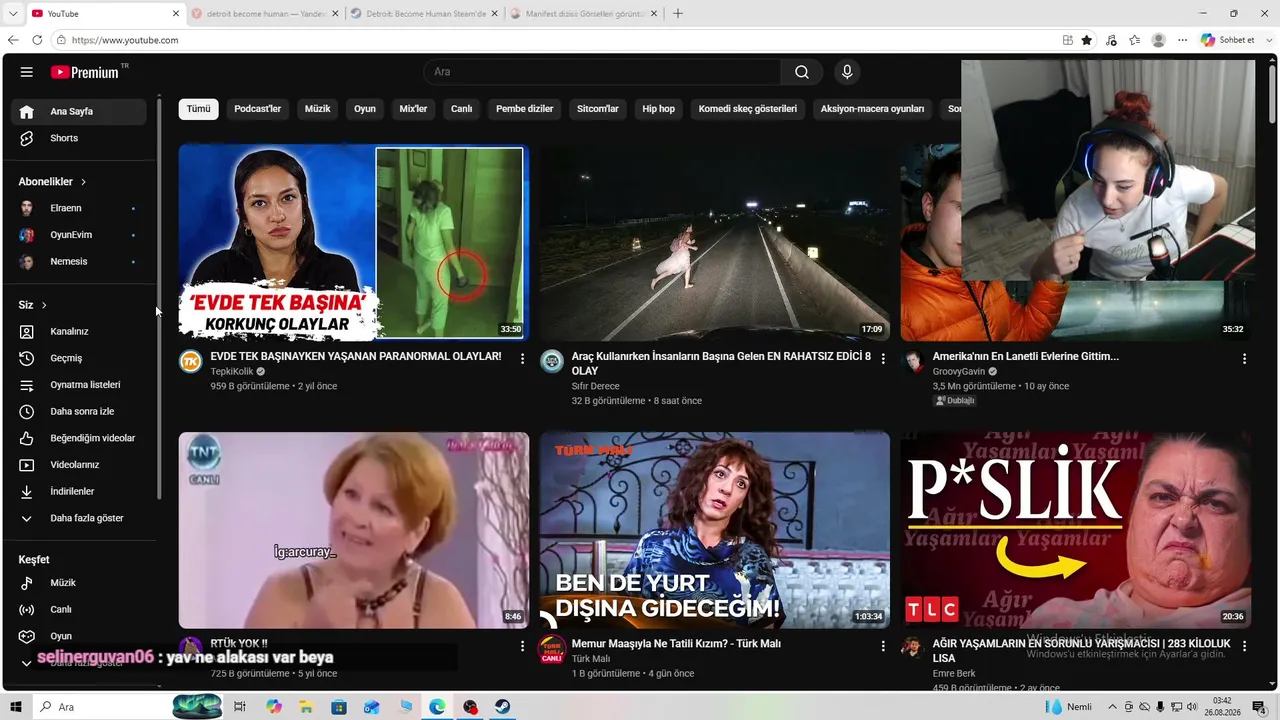
Task: Select the Müzik filter chip
Action: tap(317, 109)
